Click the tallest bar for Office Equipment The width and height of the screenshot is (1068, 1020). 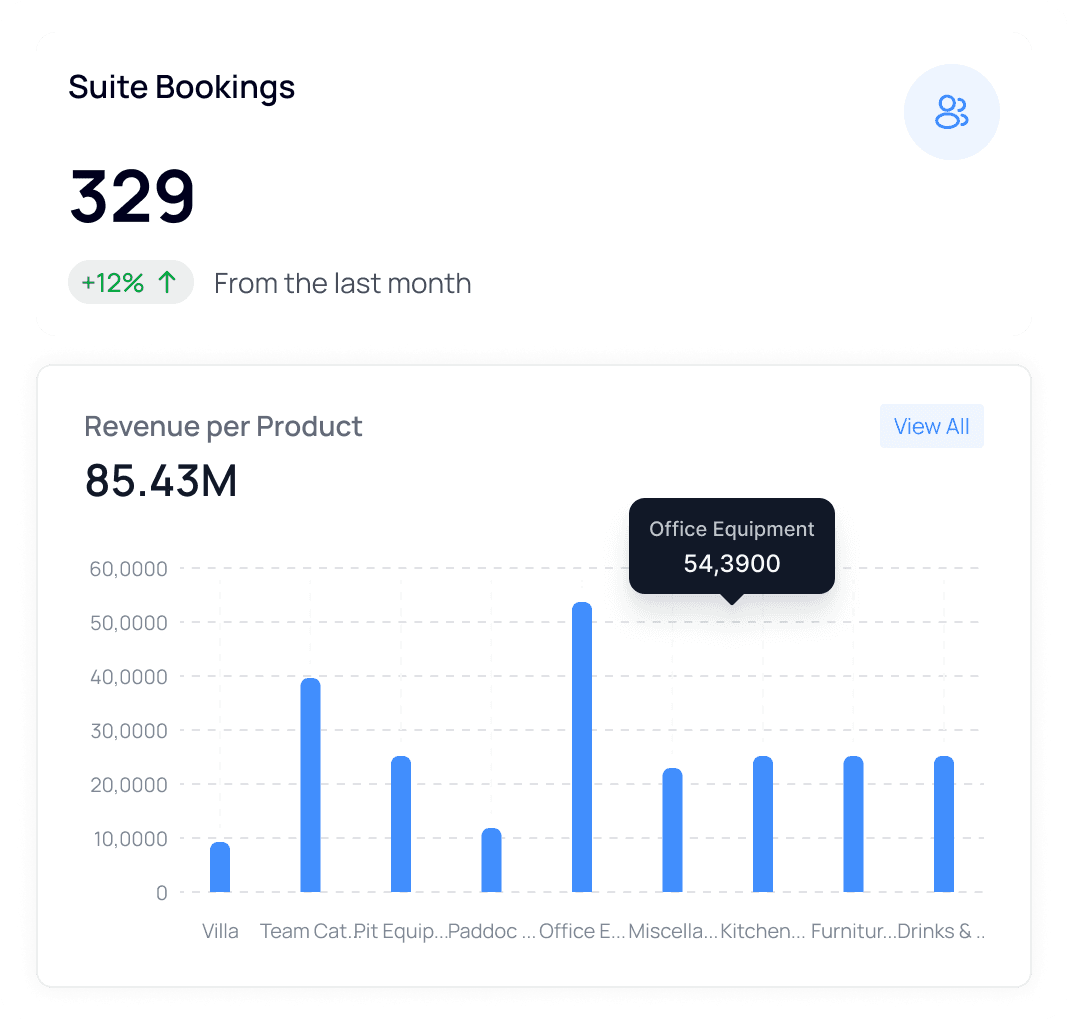pyautogui.click(x=581, y=745)
